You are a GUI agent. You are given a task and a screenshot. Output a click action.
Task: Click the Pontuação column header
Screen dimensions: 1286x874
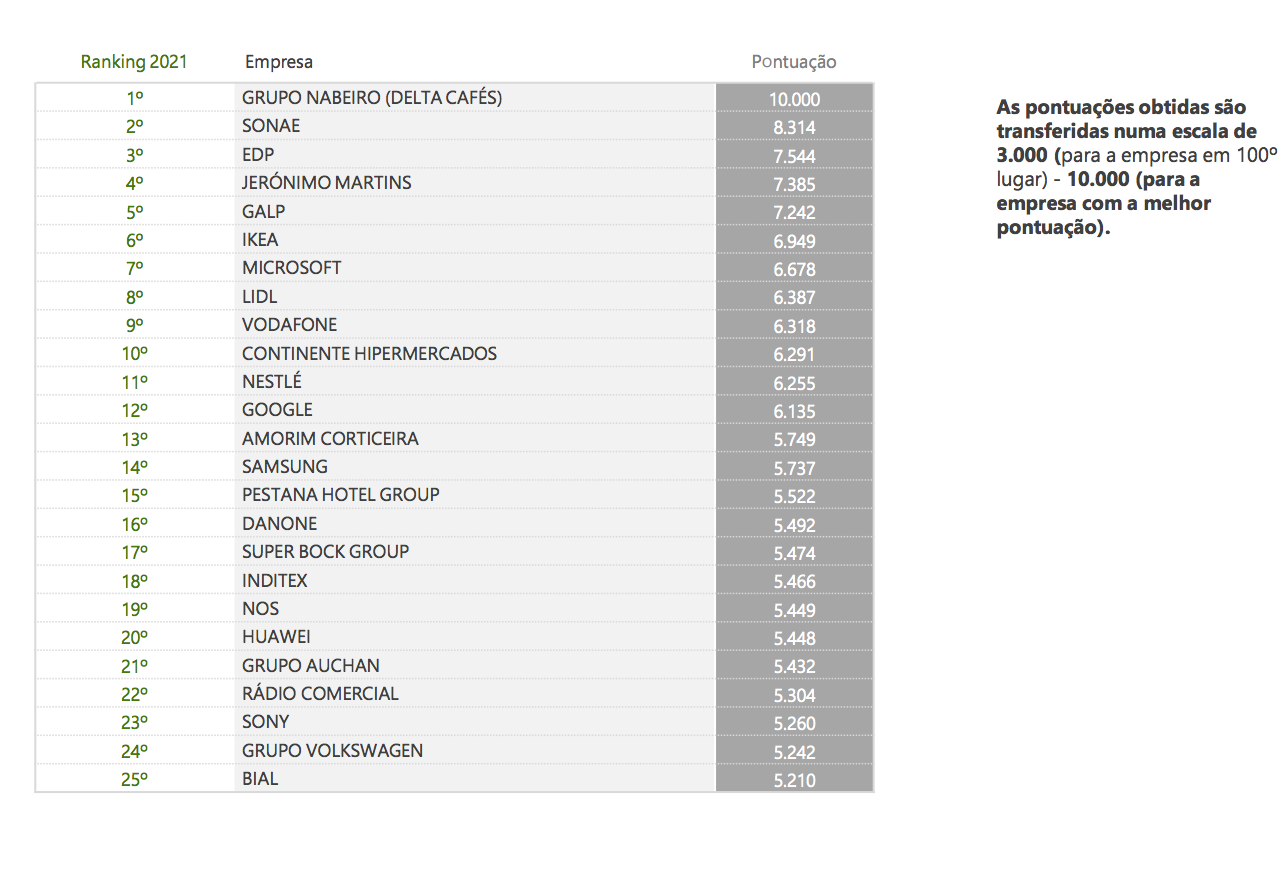[x=794, y=62]
